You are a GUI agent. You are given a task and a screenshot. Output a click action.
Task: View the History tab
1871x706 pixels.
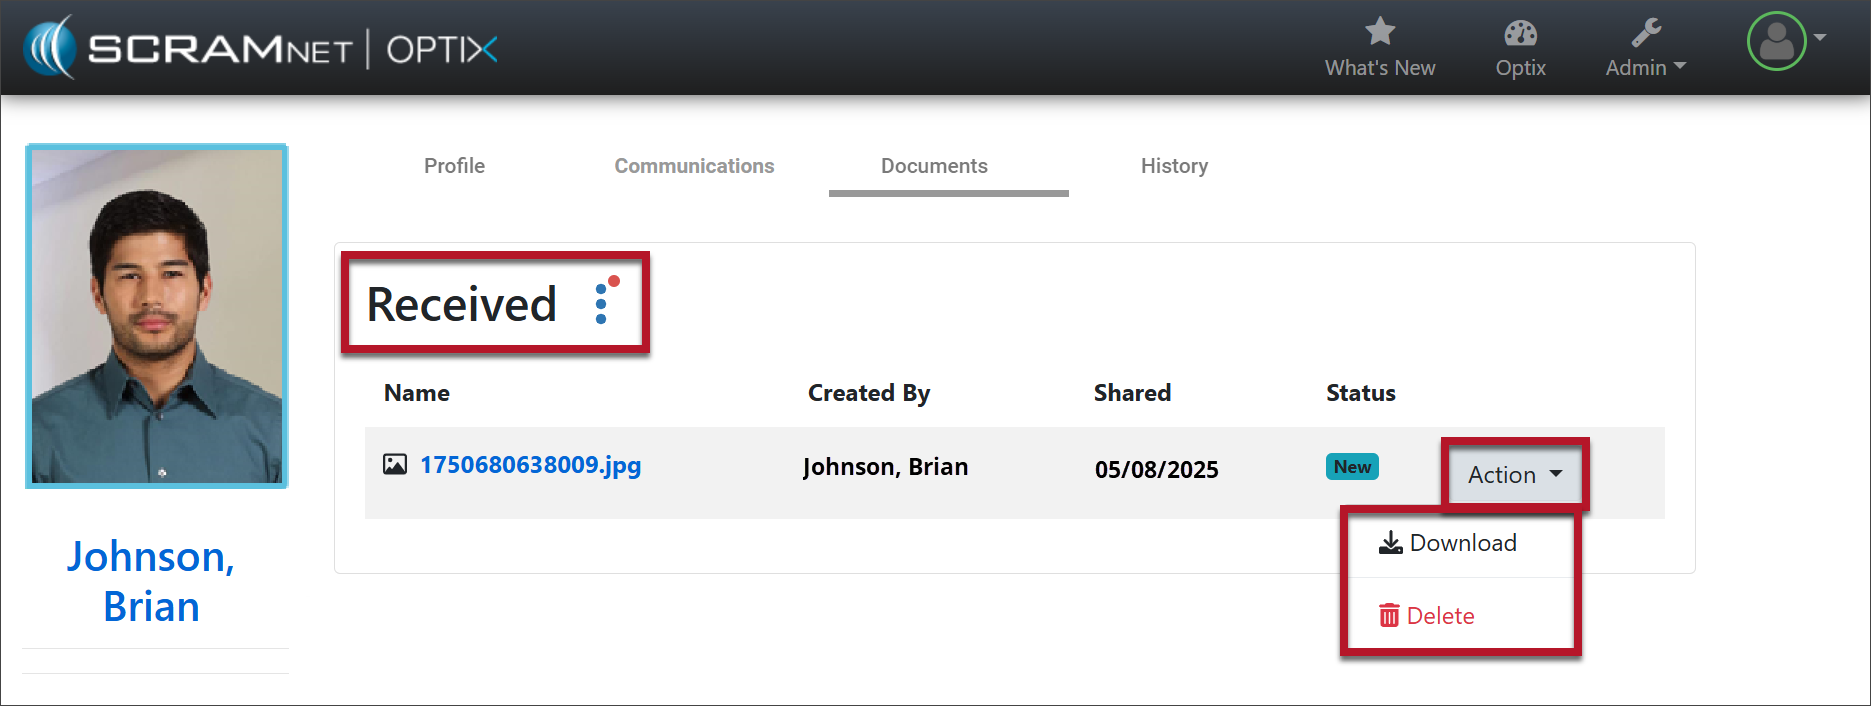point(1174,166)
